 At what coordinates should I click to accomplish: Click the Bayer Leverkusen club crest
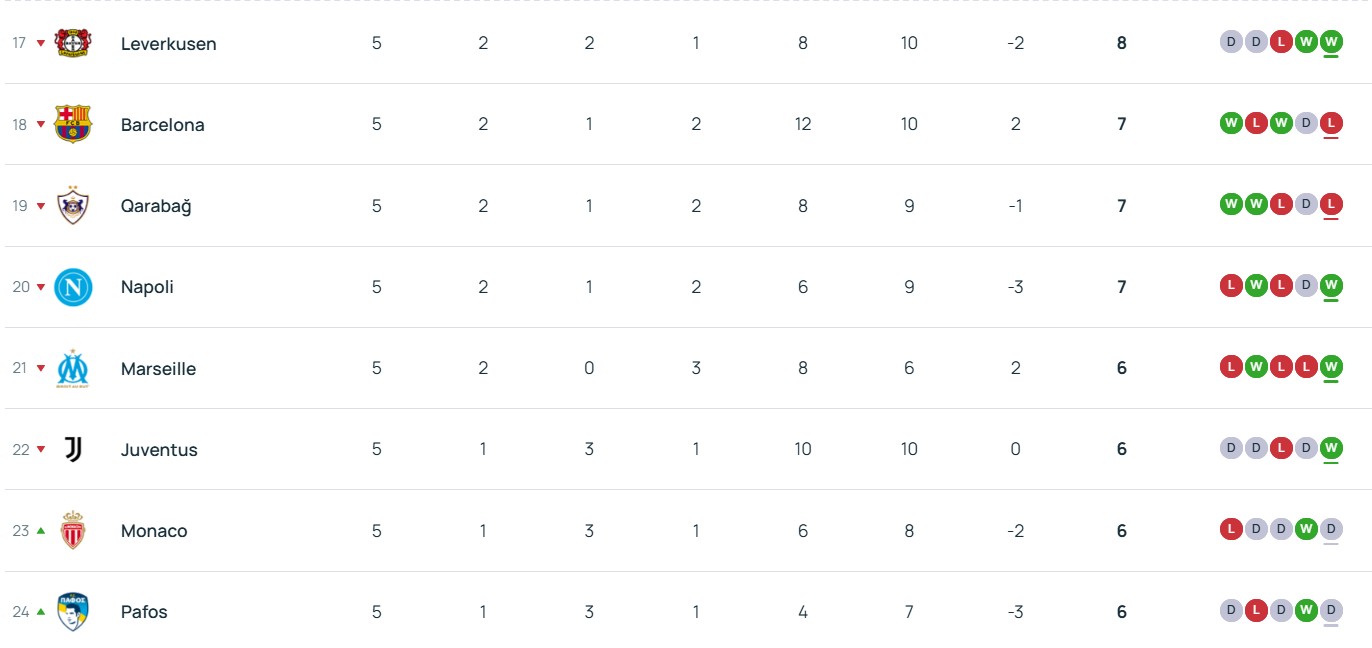(73, 43)
